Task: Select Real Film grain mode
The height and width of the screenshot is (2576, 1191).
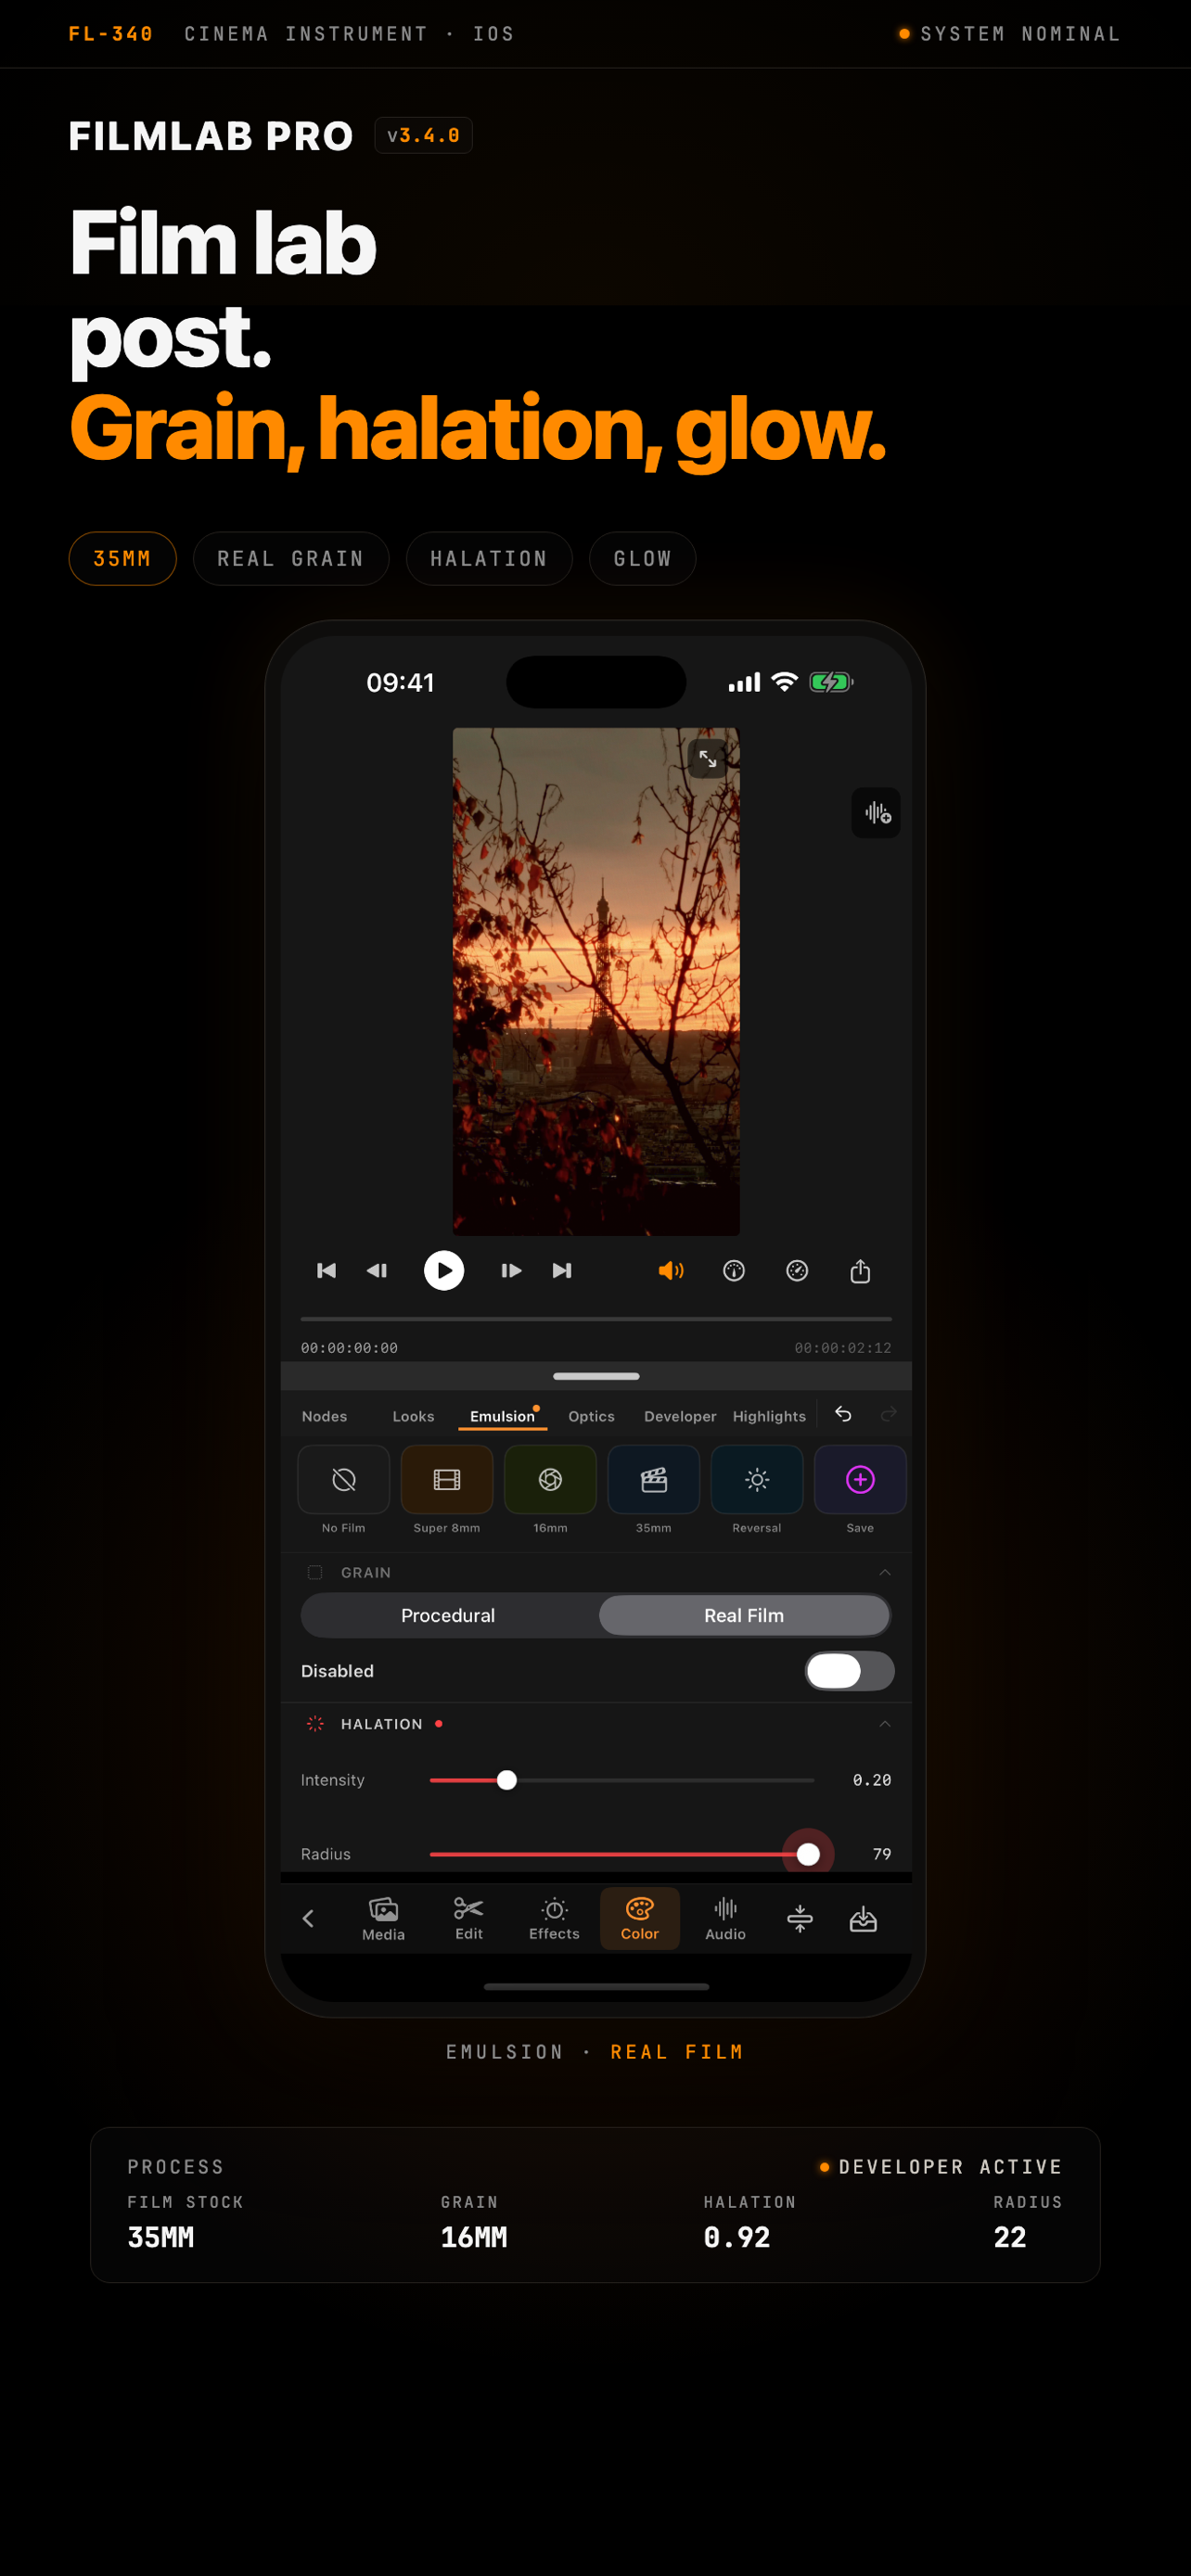Action: tap(744, 1615)
